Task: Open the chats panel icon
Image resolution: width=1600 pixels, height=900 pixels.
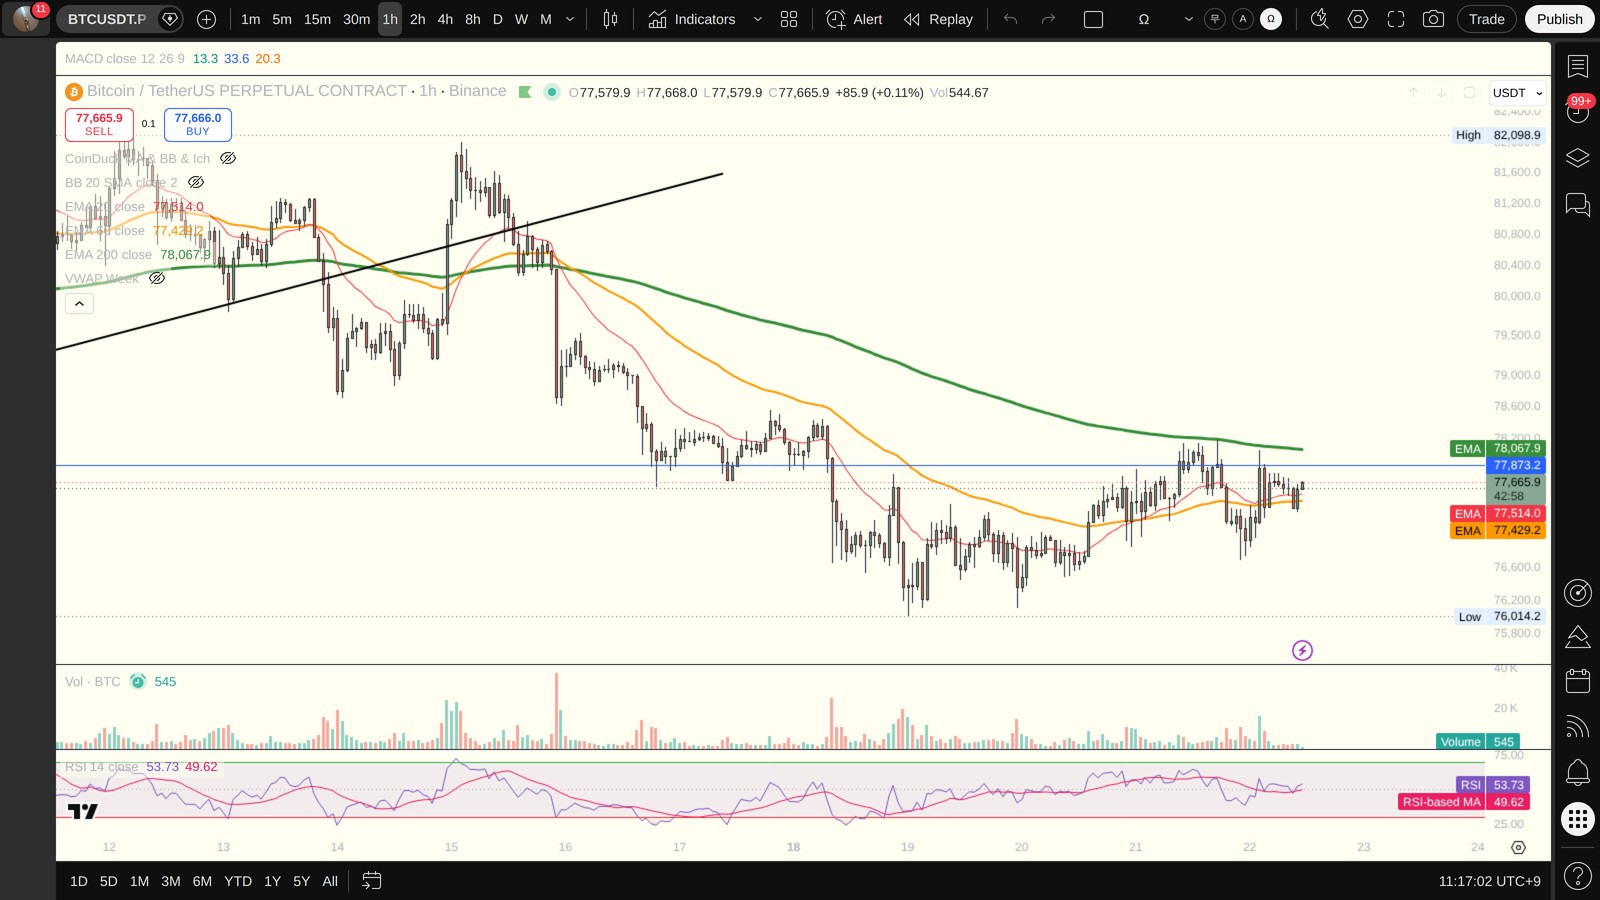Action: [1578, 205]
